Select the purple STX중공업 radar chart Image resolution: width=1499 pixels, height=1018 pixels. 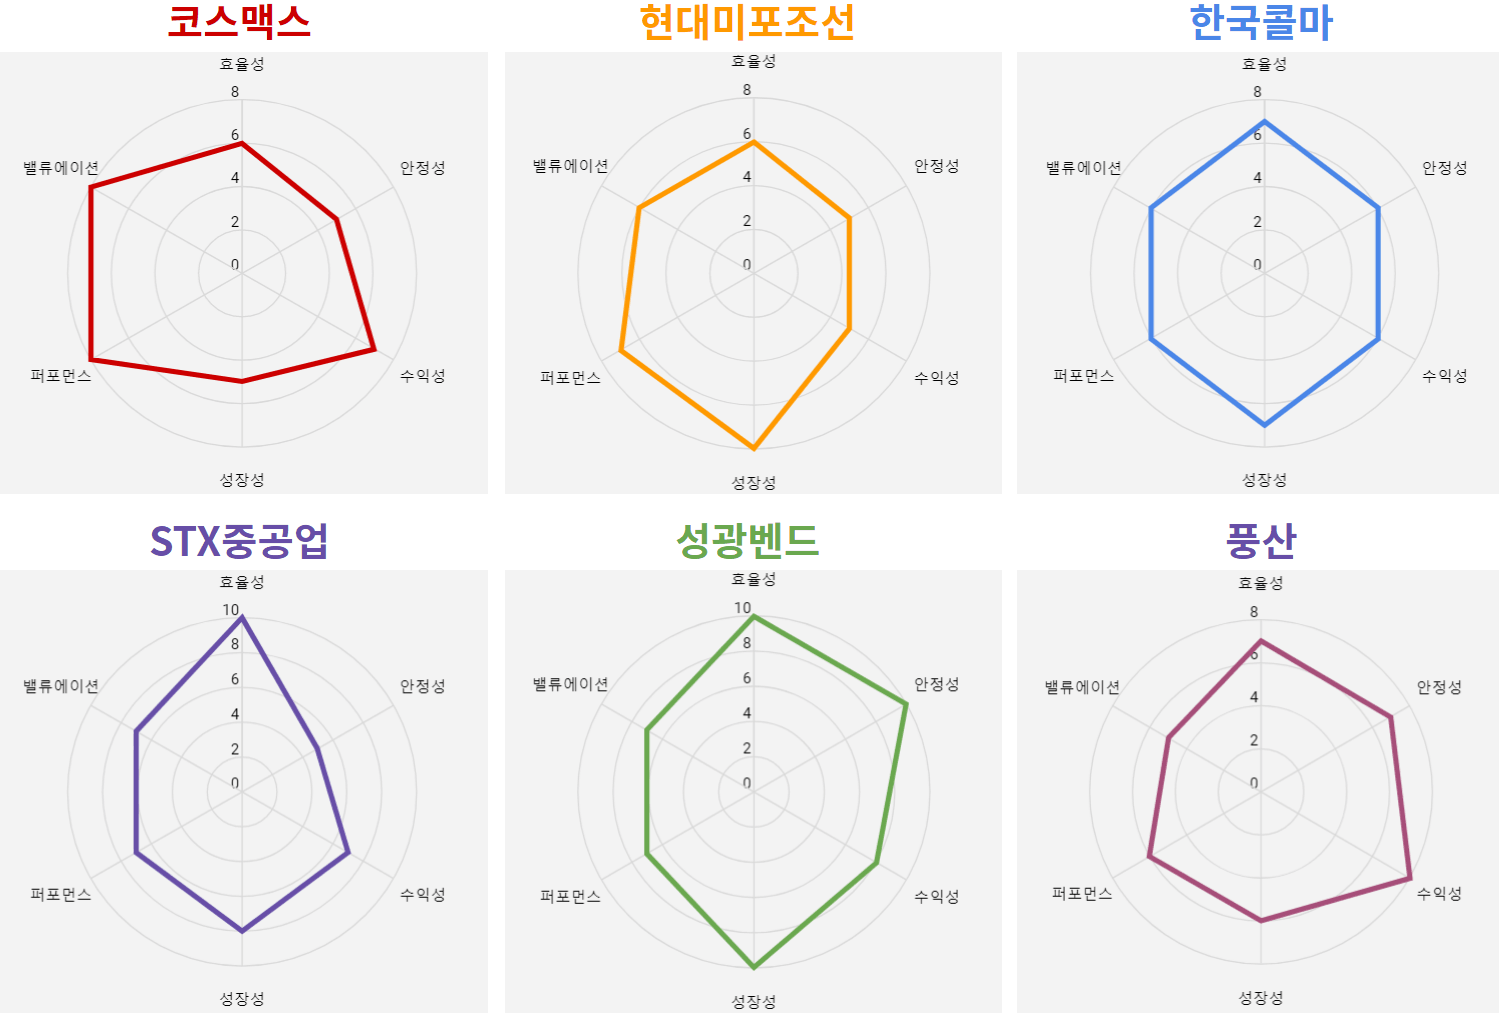pyautogui.click(x=243, y=791)
